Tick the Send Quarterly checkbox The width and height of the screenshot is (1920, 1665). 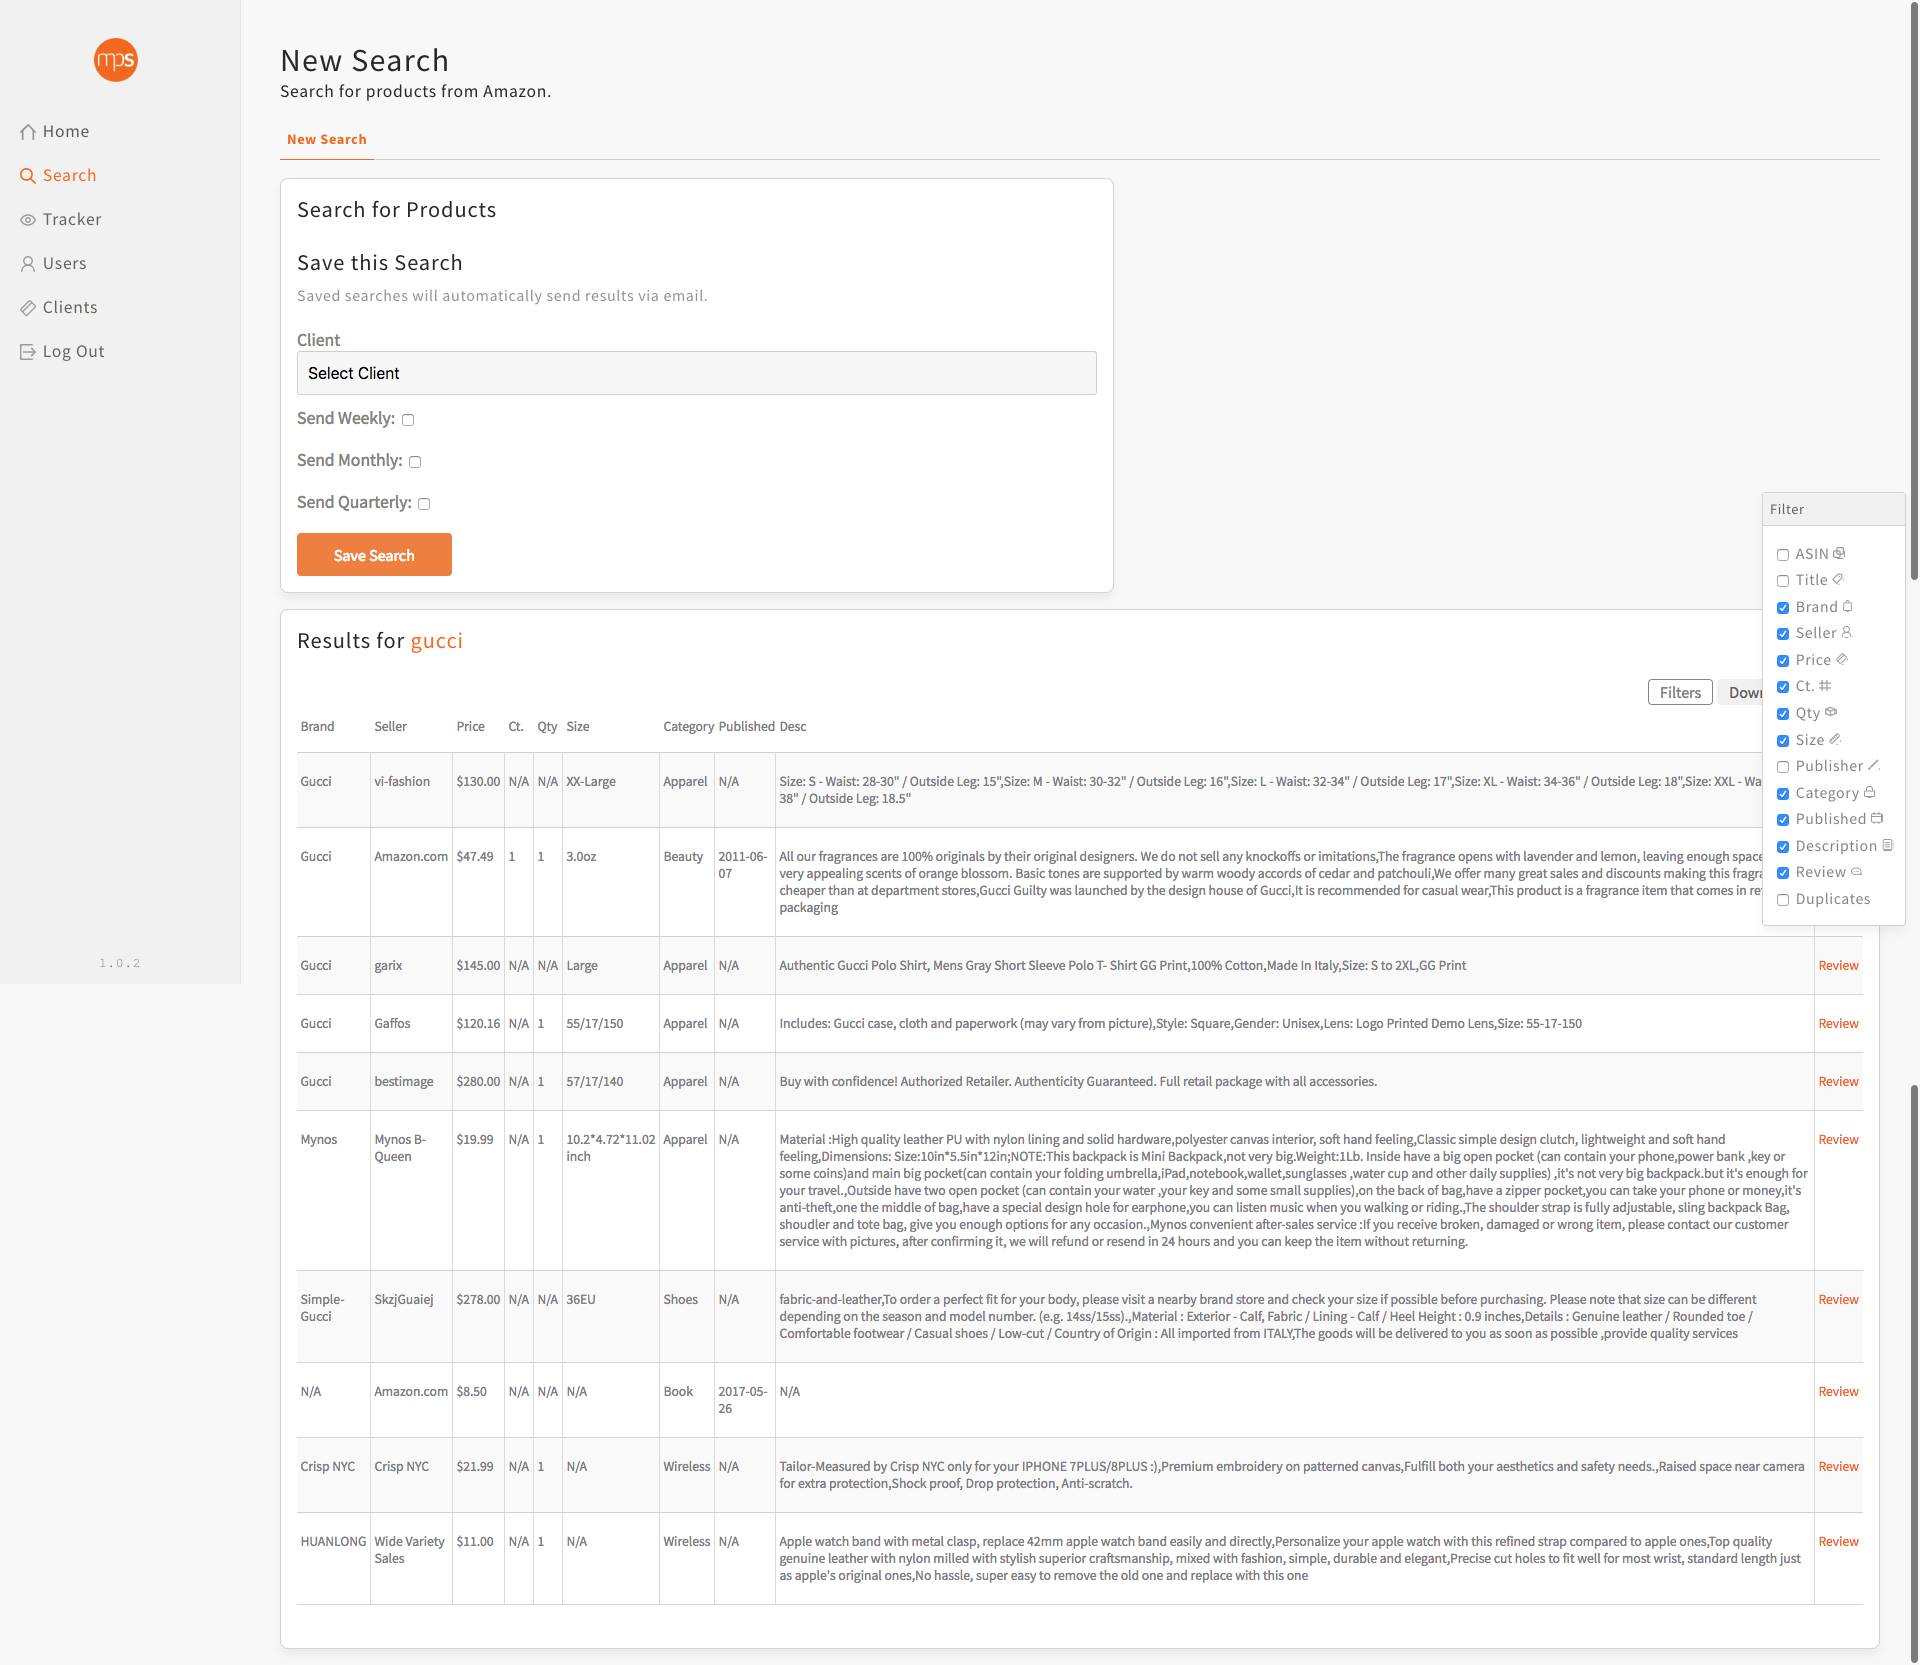[424, 504]
